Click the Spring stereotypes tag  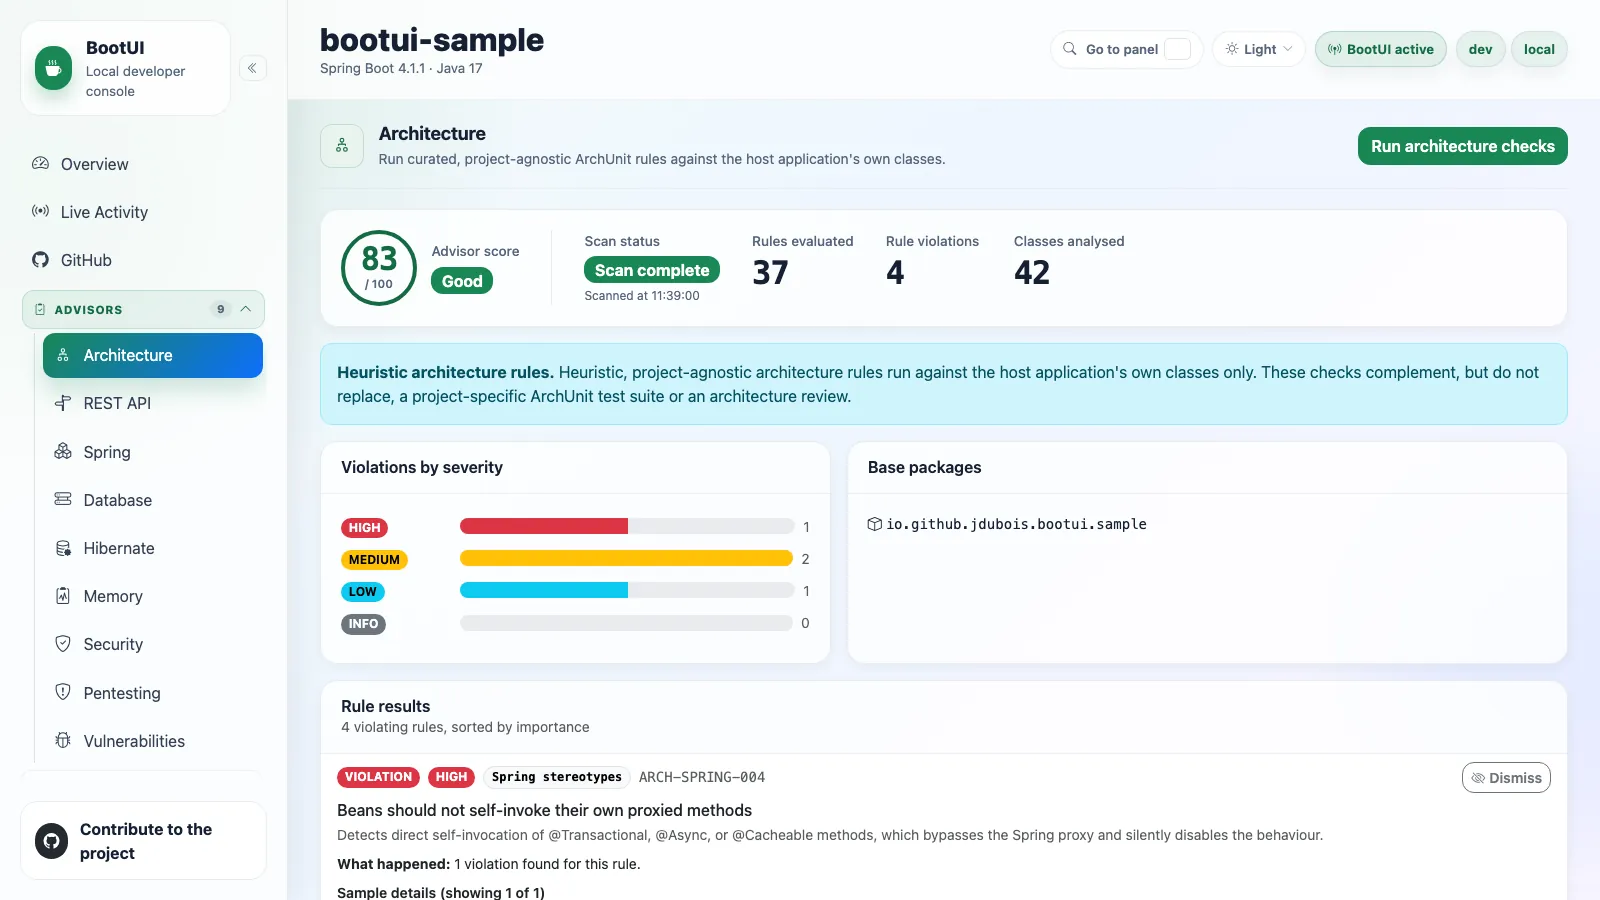556,777
